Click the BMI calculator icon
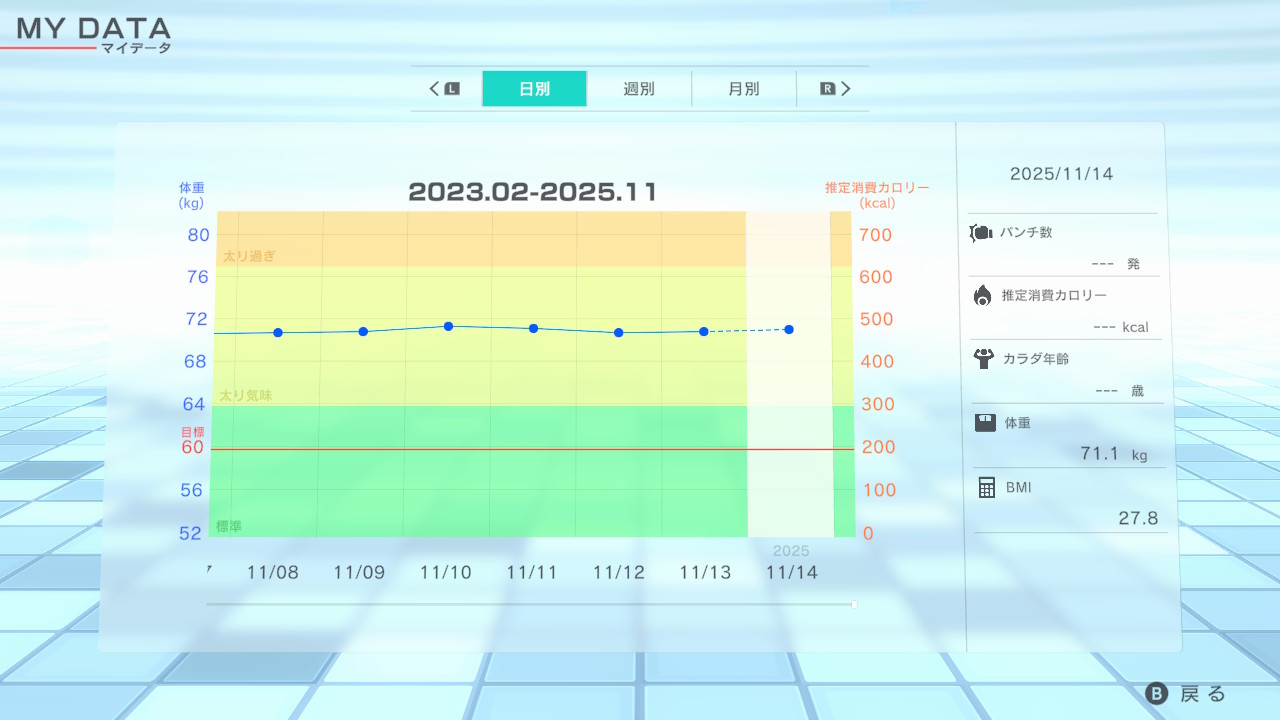Screen dimensions: 1280x720 coord(987,487)
